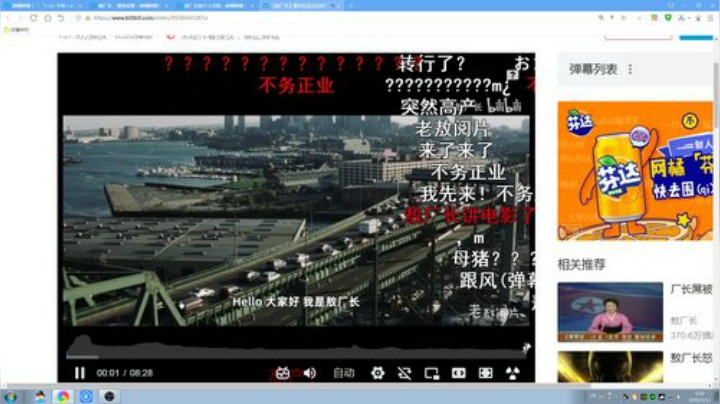Open danmaku list more options dots
The height and width of the screenshot is (404, 720).
pyautogui.click(x=630, y=69)
